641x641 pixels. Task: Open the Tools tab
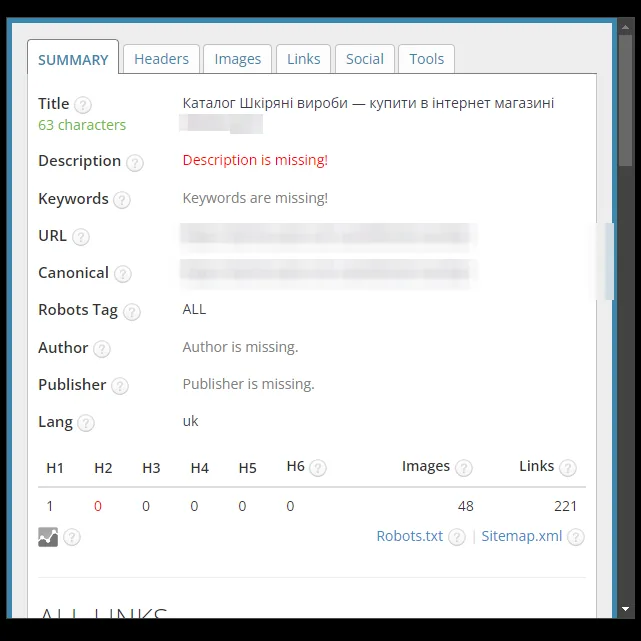(426, 59)
